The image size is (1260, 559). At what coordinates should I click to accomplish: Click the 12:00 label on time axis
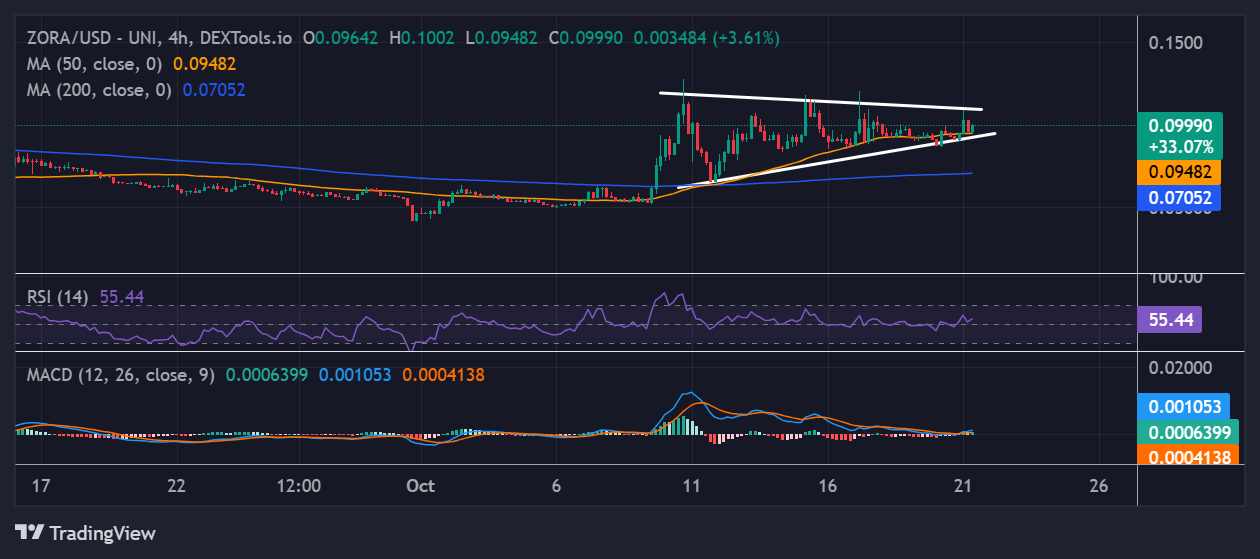coord(299,486)
